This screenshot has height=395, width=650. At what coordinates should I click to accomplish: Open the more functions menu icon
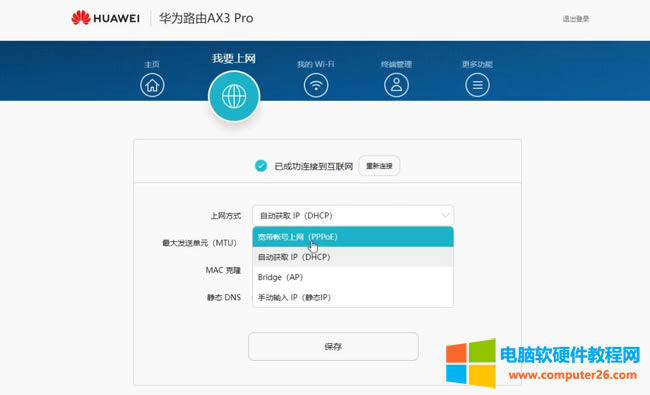pos(477,85)
